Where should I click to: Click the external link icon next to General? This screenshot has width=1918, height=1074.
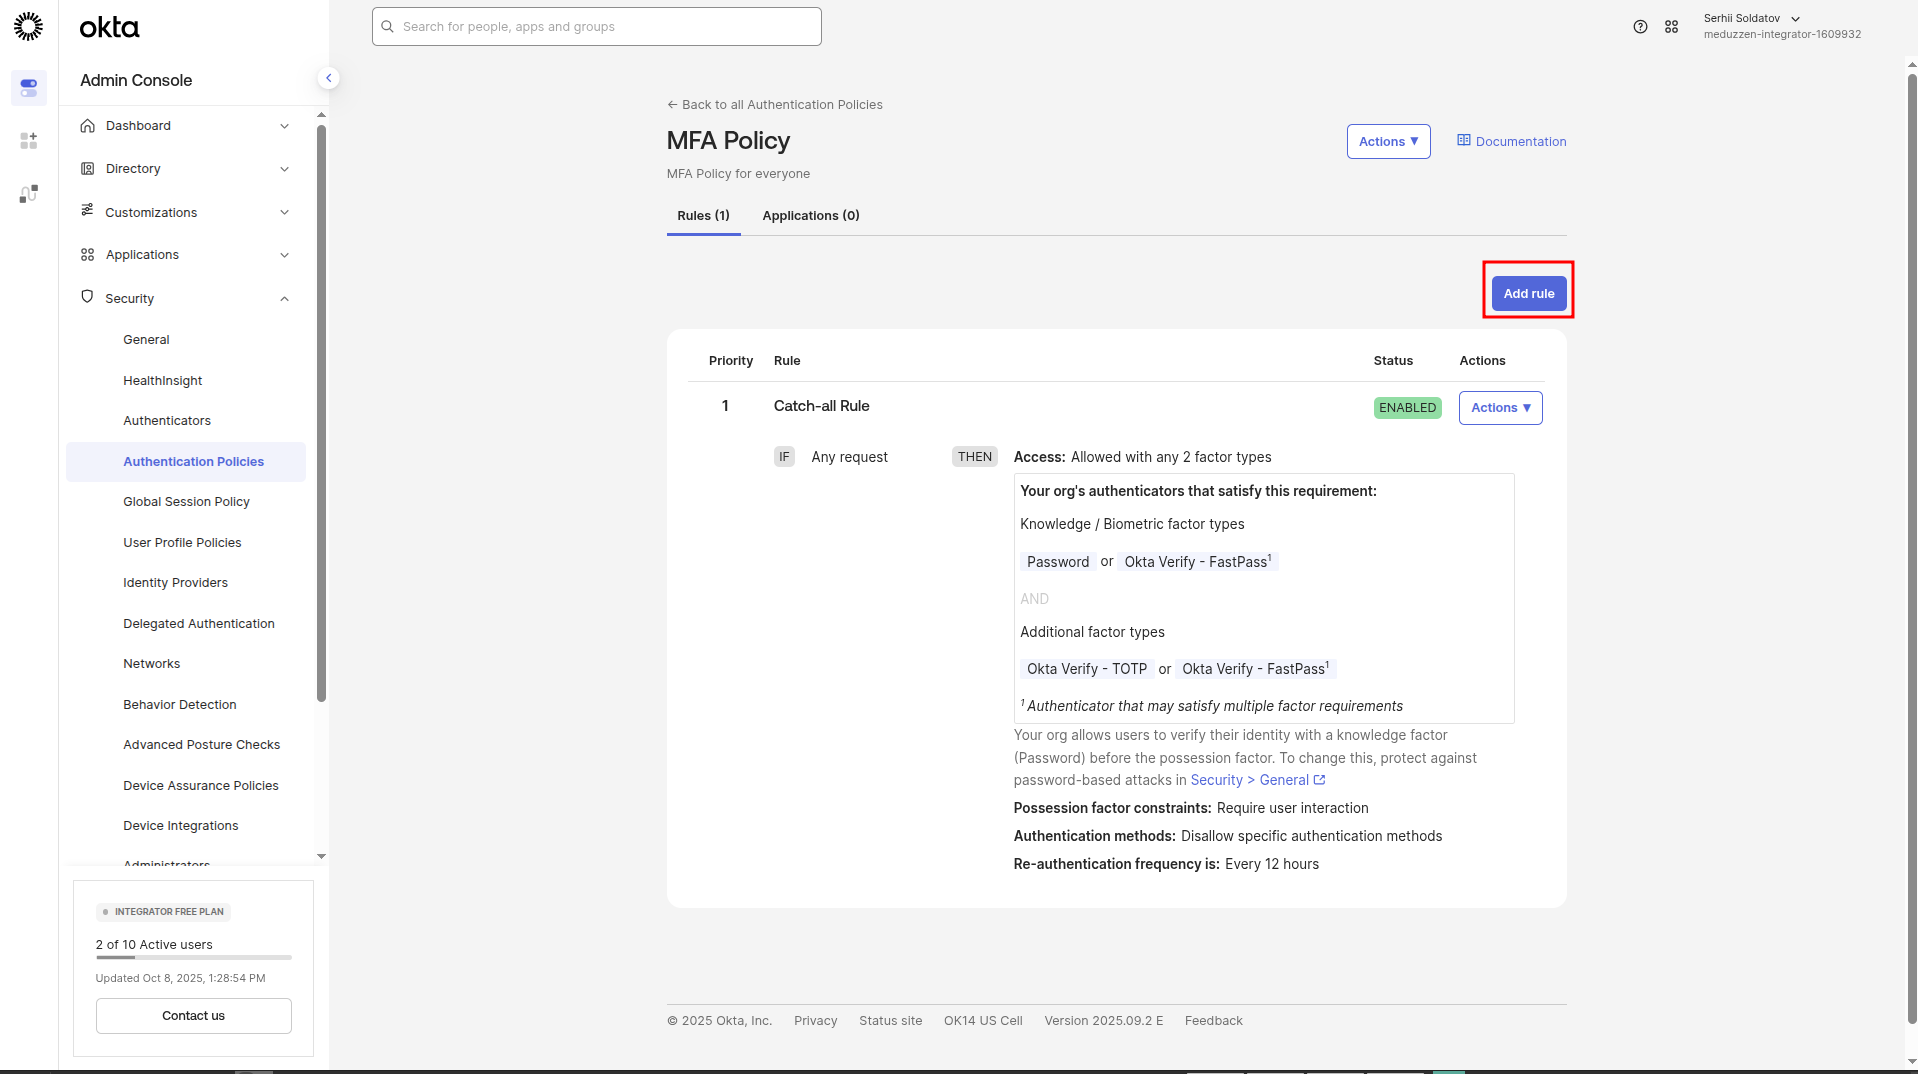pyautogui.click(x=1319, y=780)
